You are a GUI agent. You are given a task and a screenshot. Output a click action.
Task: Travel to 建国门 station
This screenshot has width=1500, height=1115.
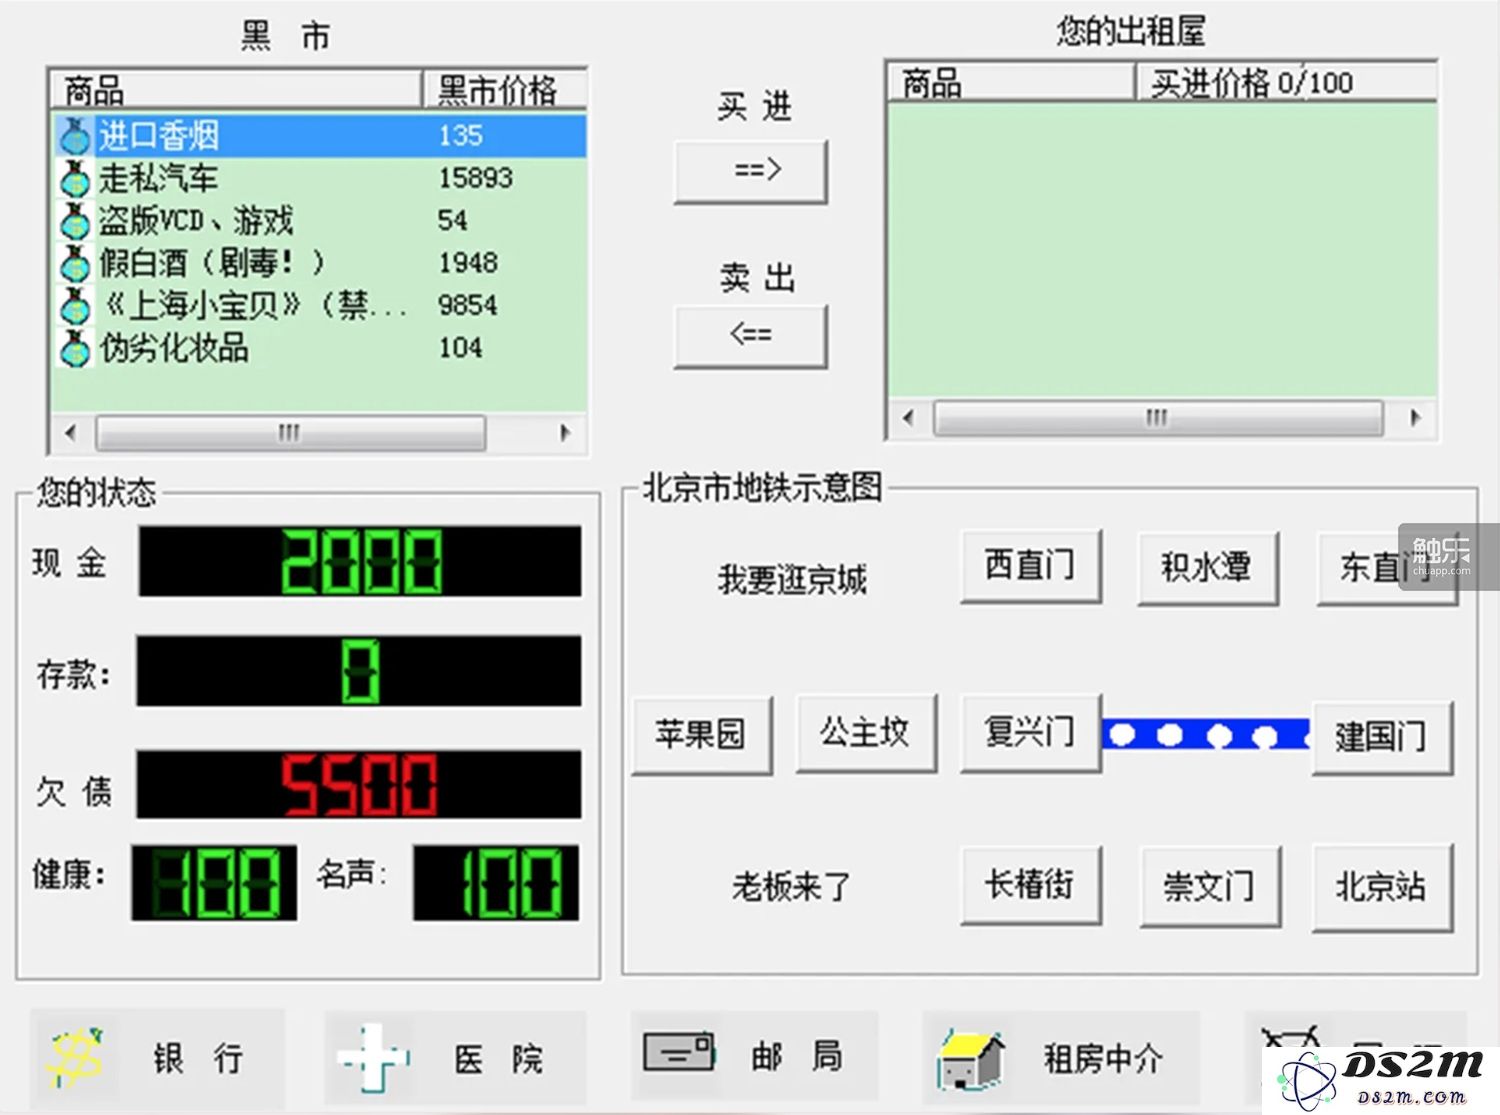click(x=1382, y=738)
